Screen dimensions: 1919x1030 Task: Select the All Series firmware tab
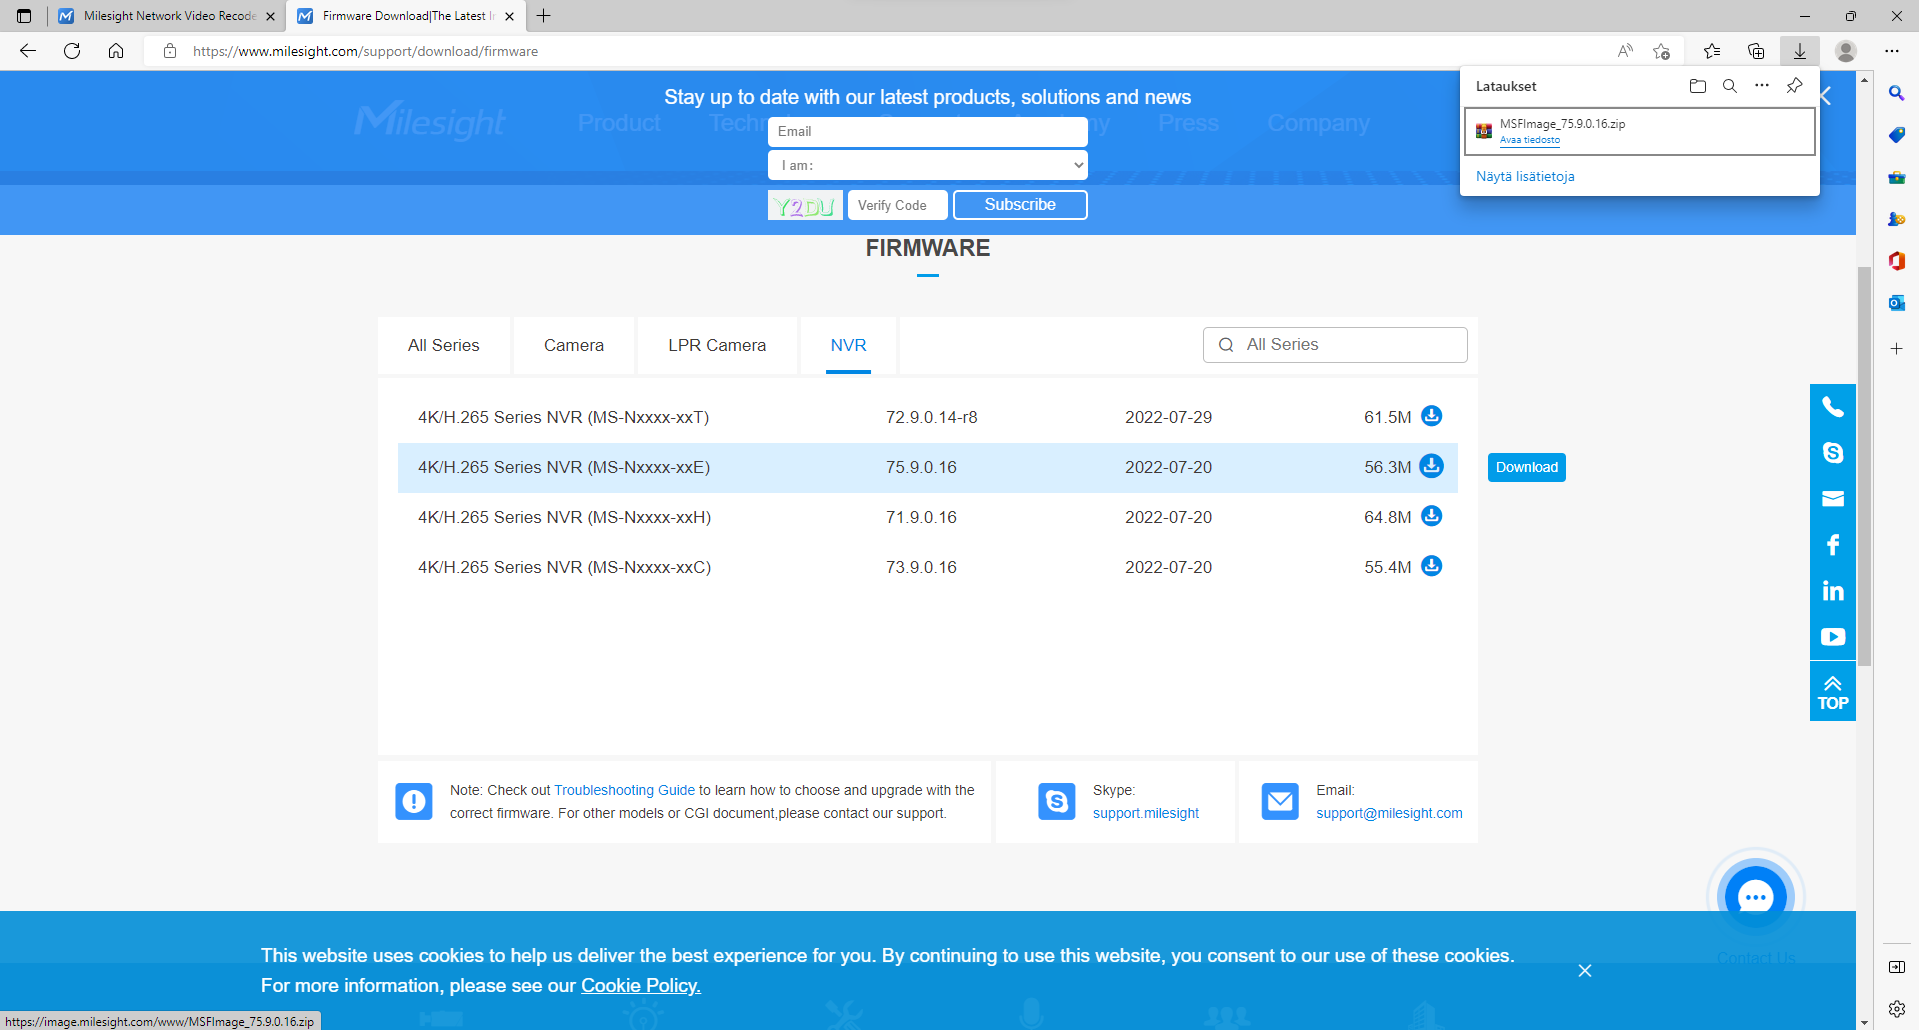click(444, 345)
